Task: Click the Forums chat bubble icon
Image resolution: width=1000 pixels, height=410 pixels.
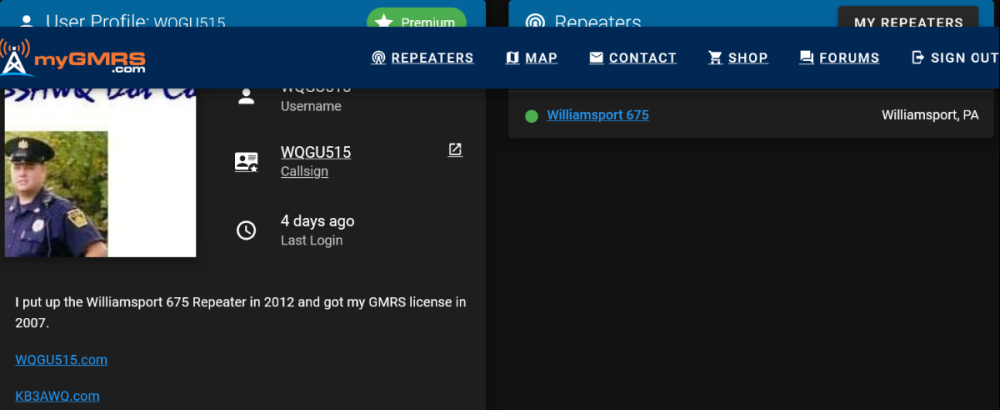Action: (x=806, y=58)
